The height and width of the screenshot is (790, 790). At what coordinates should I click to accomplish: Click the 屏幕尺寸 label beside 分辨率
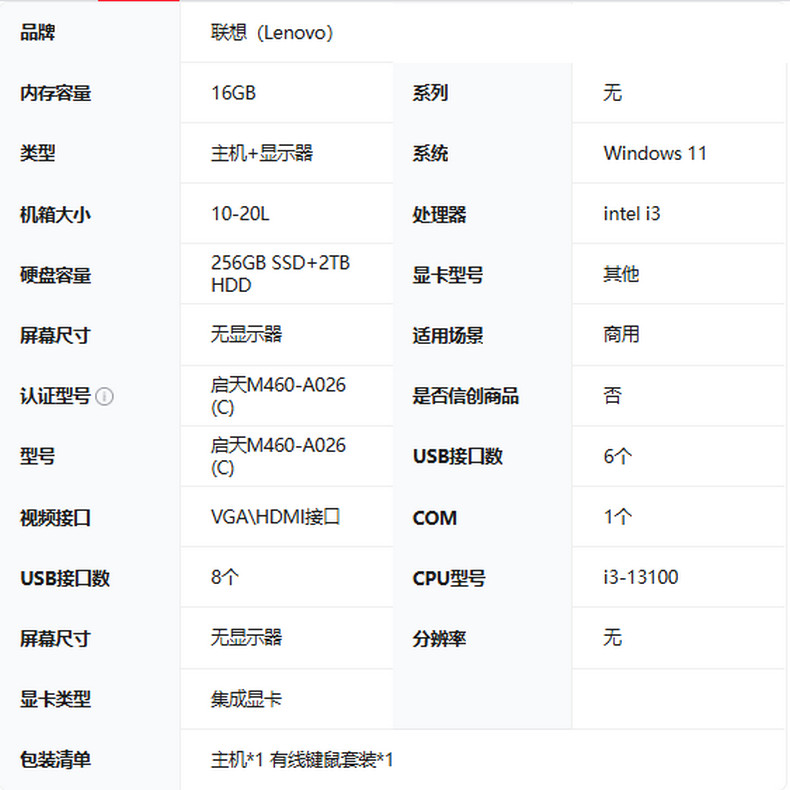[55, 639]
